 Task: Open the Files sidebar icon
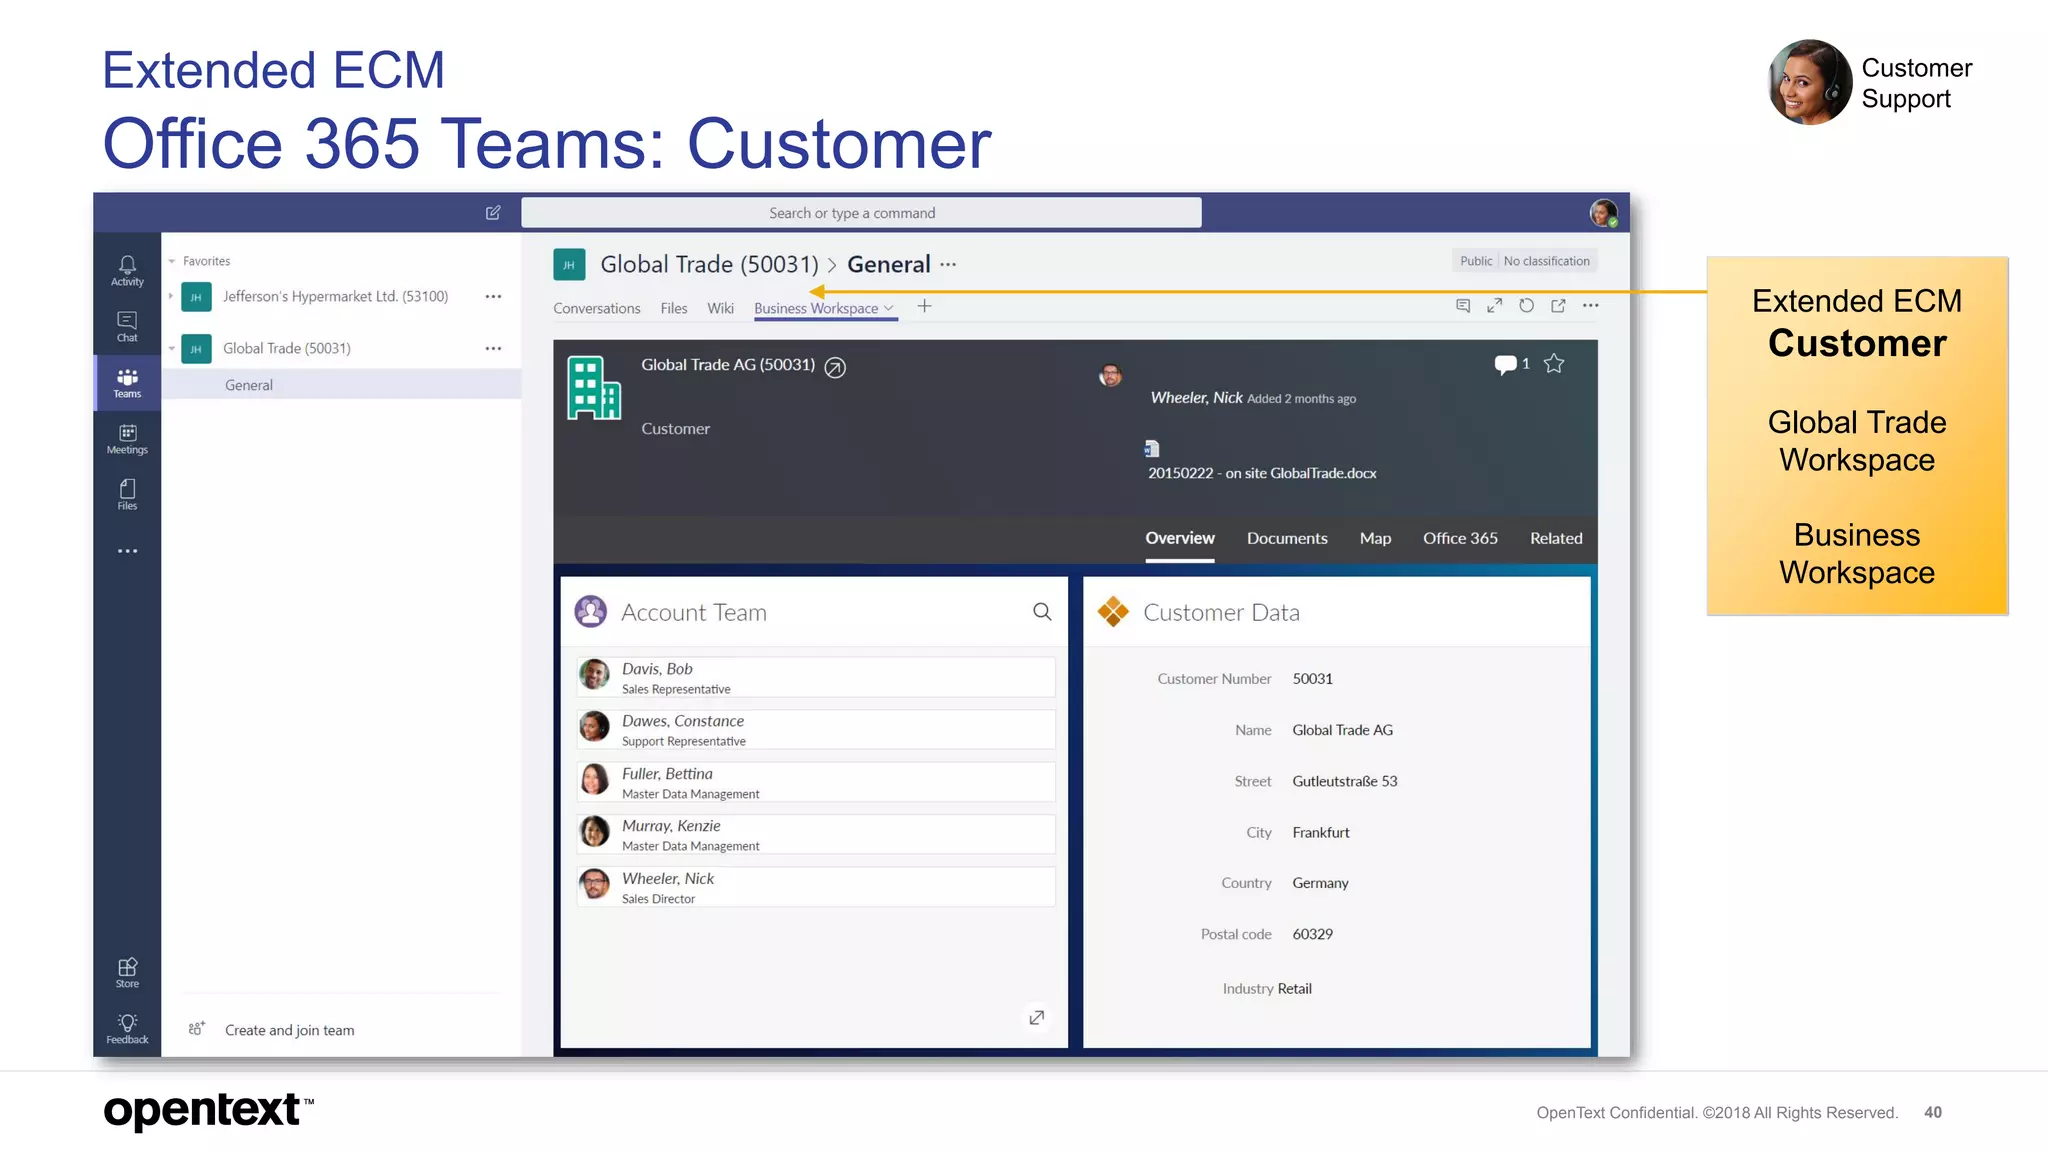127,494
